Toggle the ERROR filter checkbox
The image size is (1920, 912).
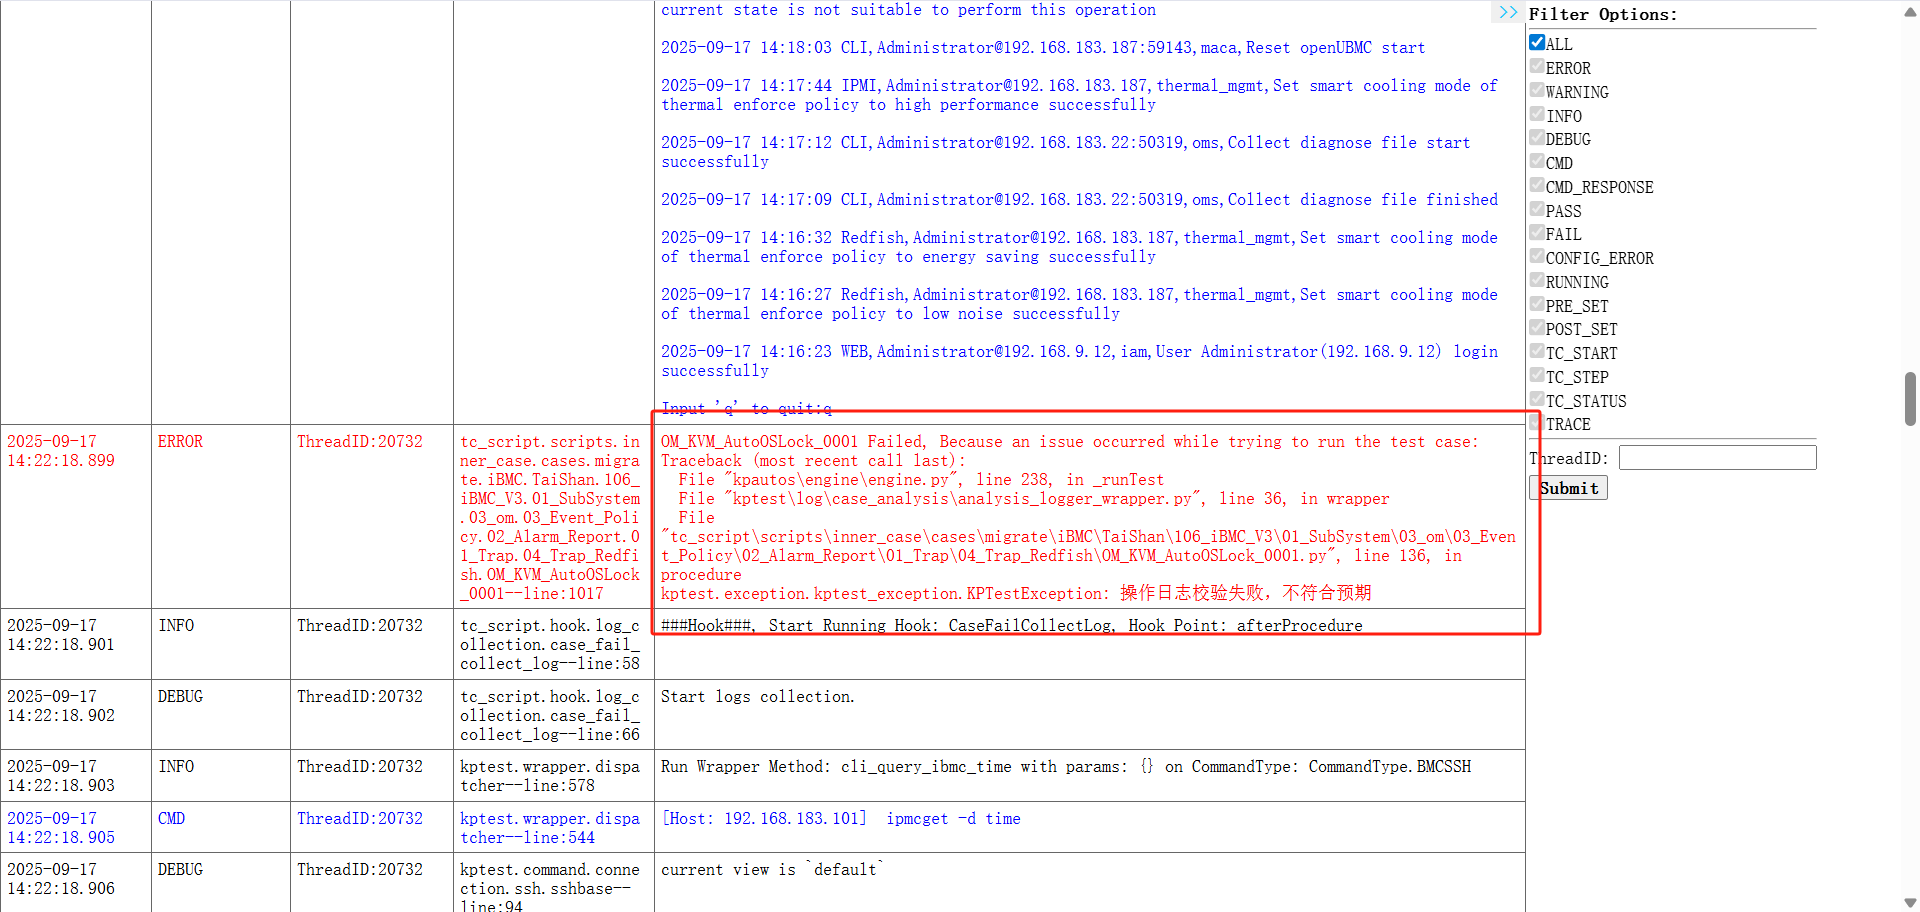[x=1537, y=67]
